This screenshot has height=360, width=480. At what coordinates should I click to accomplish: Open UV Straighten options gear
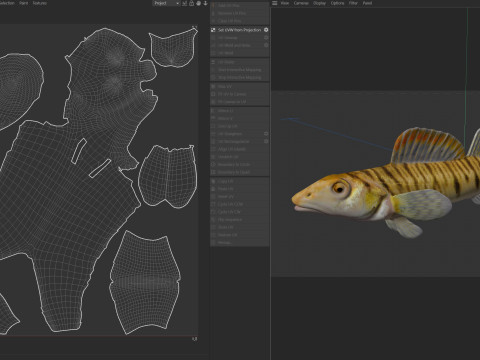[266, 134]
